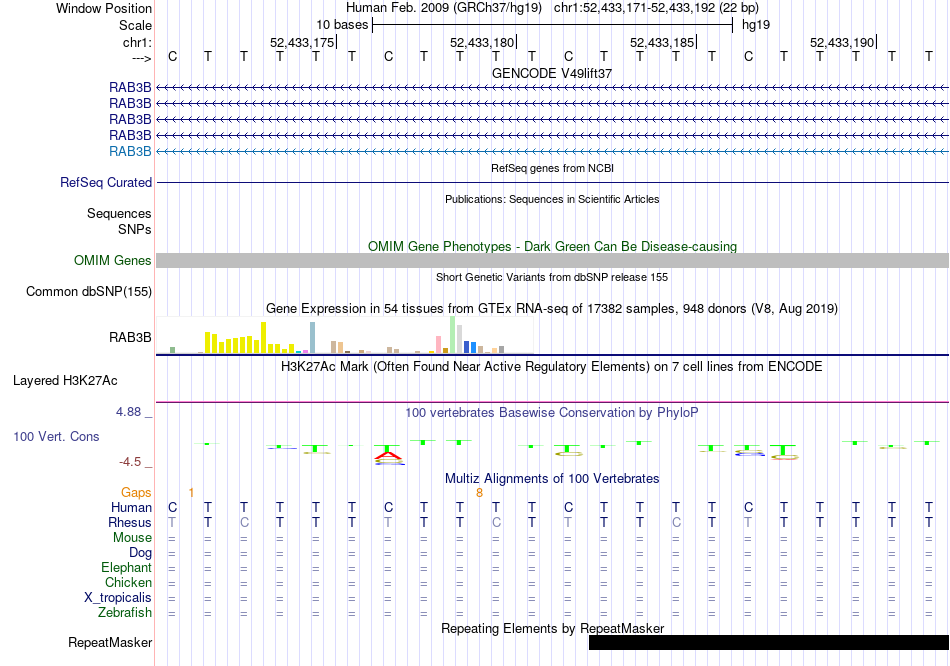Click the RefSeq Curated intron line

coord(552,182)
